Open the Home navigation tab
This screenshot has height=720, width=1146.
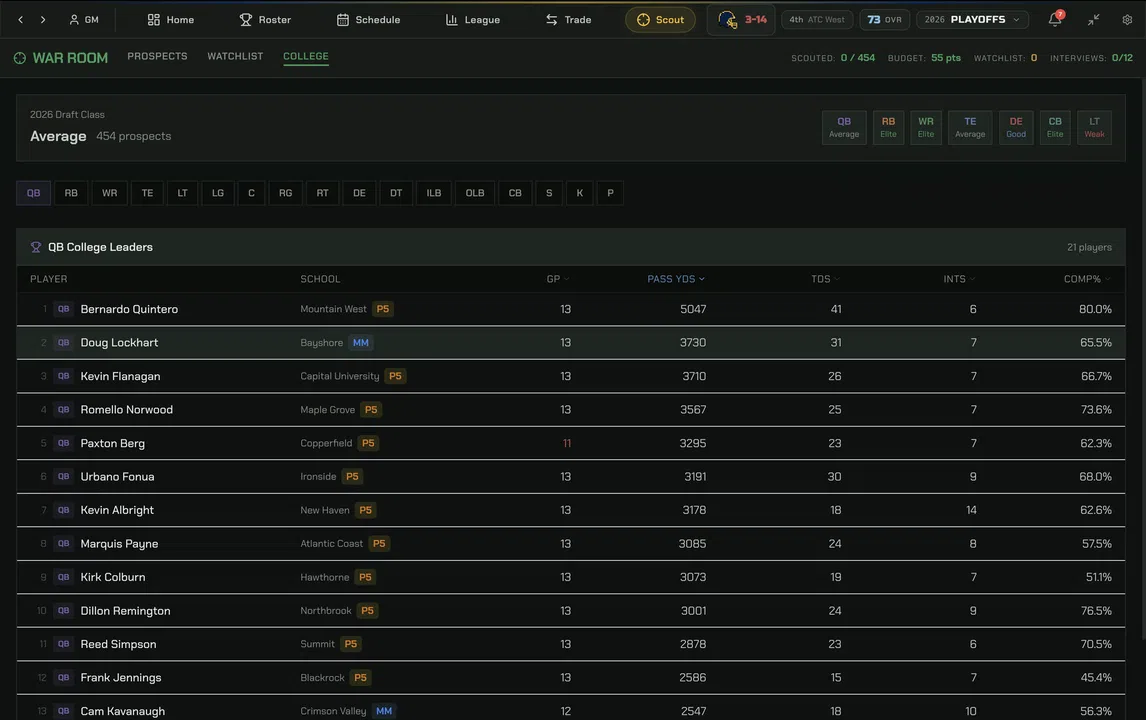click(171, 20)
